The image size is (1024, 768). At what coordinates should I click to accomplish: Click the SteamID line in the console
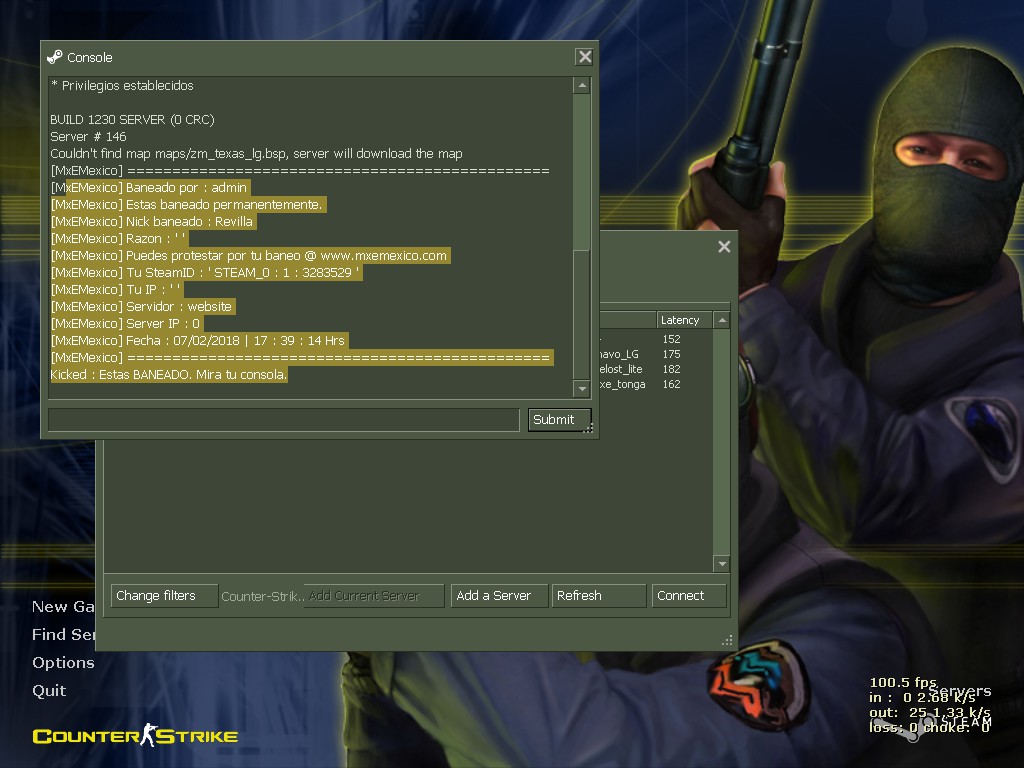(205, 272)
